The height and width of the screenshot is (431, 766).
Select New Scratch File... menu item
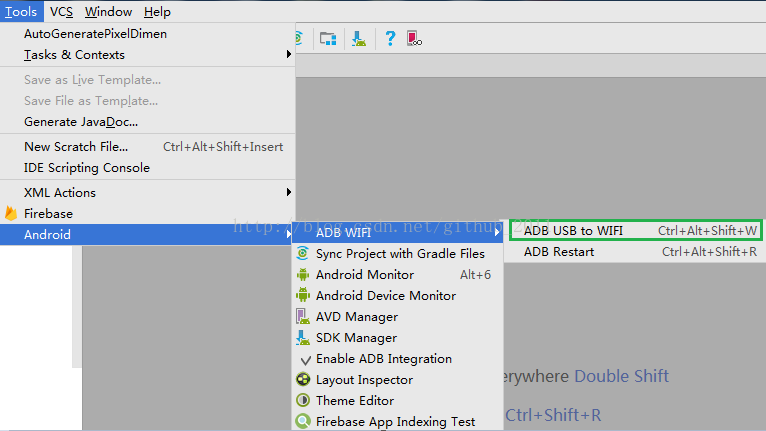(x=148, y=147)
